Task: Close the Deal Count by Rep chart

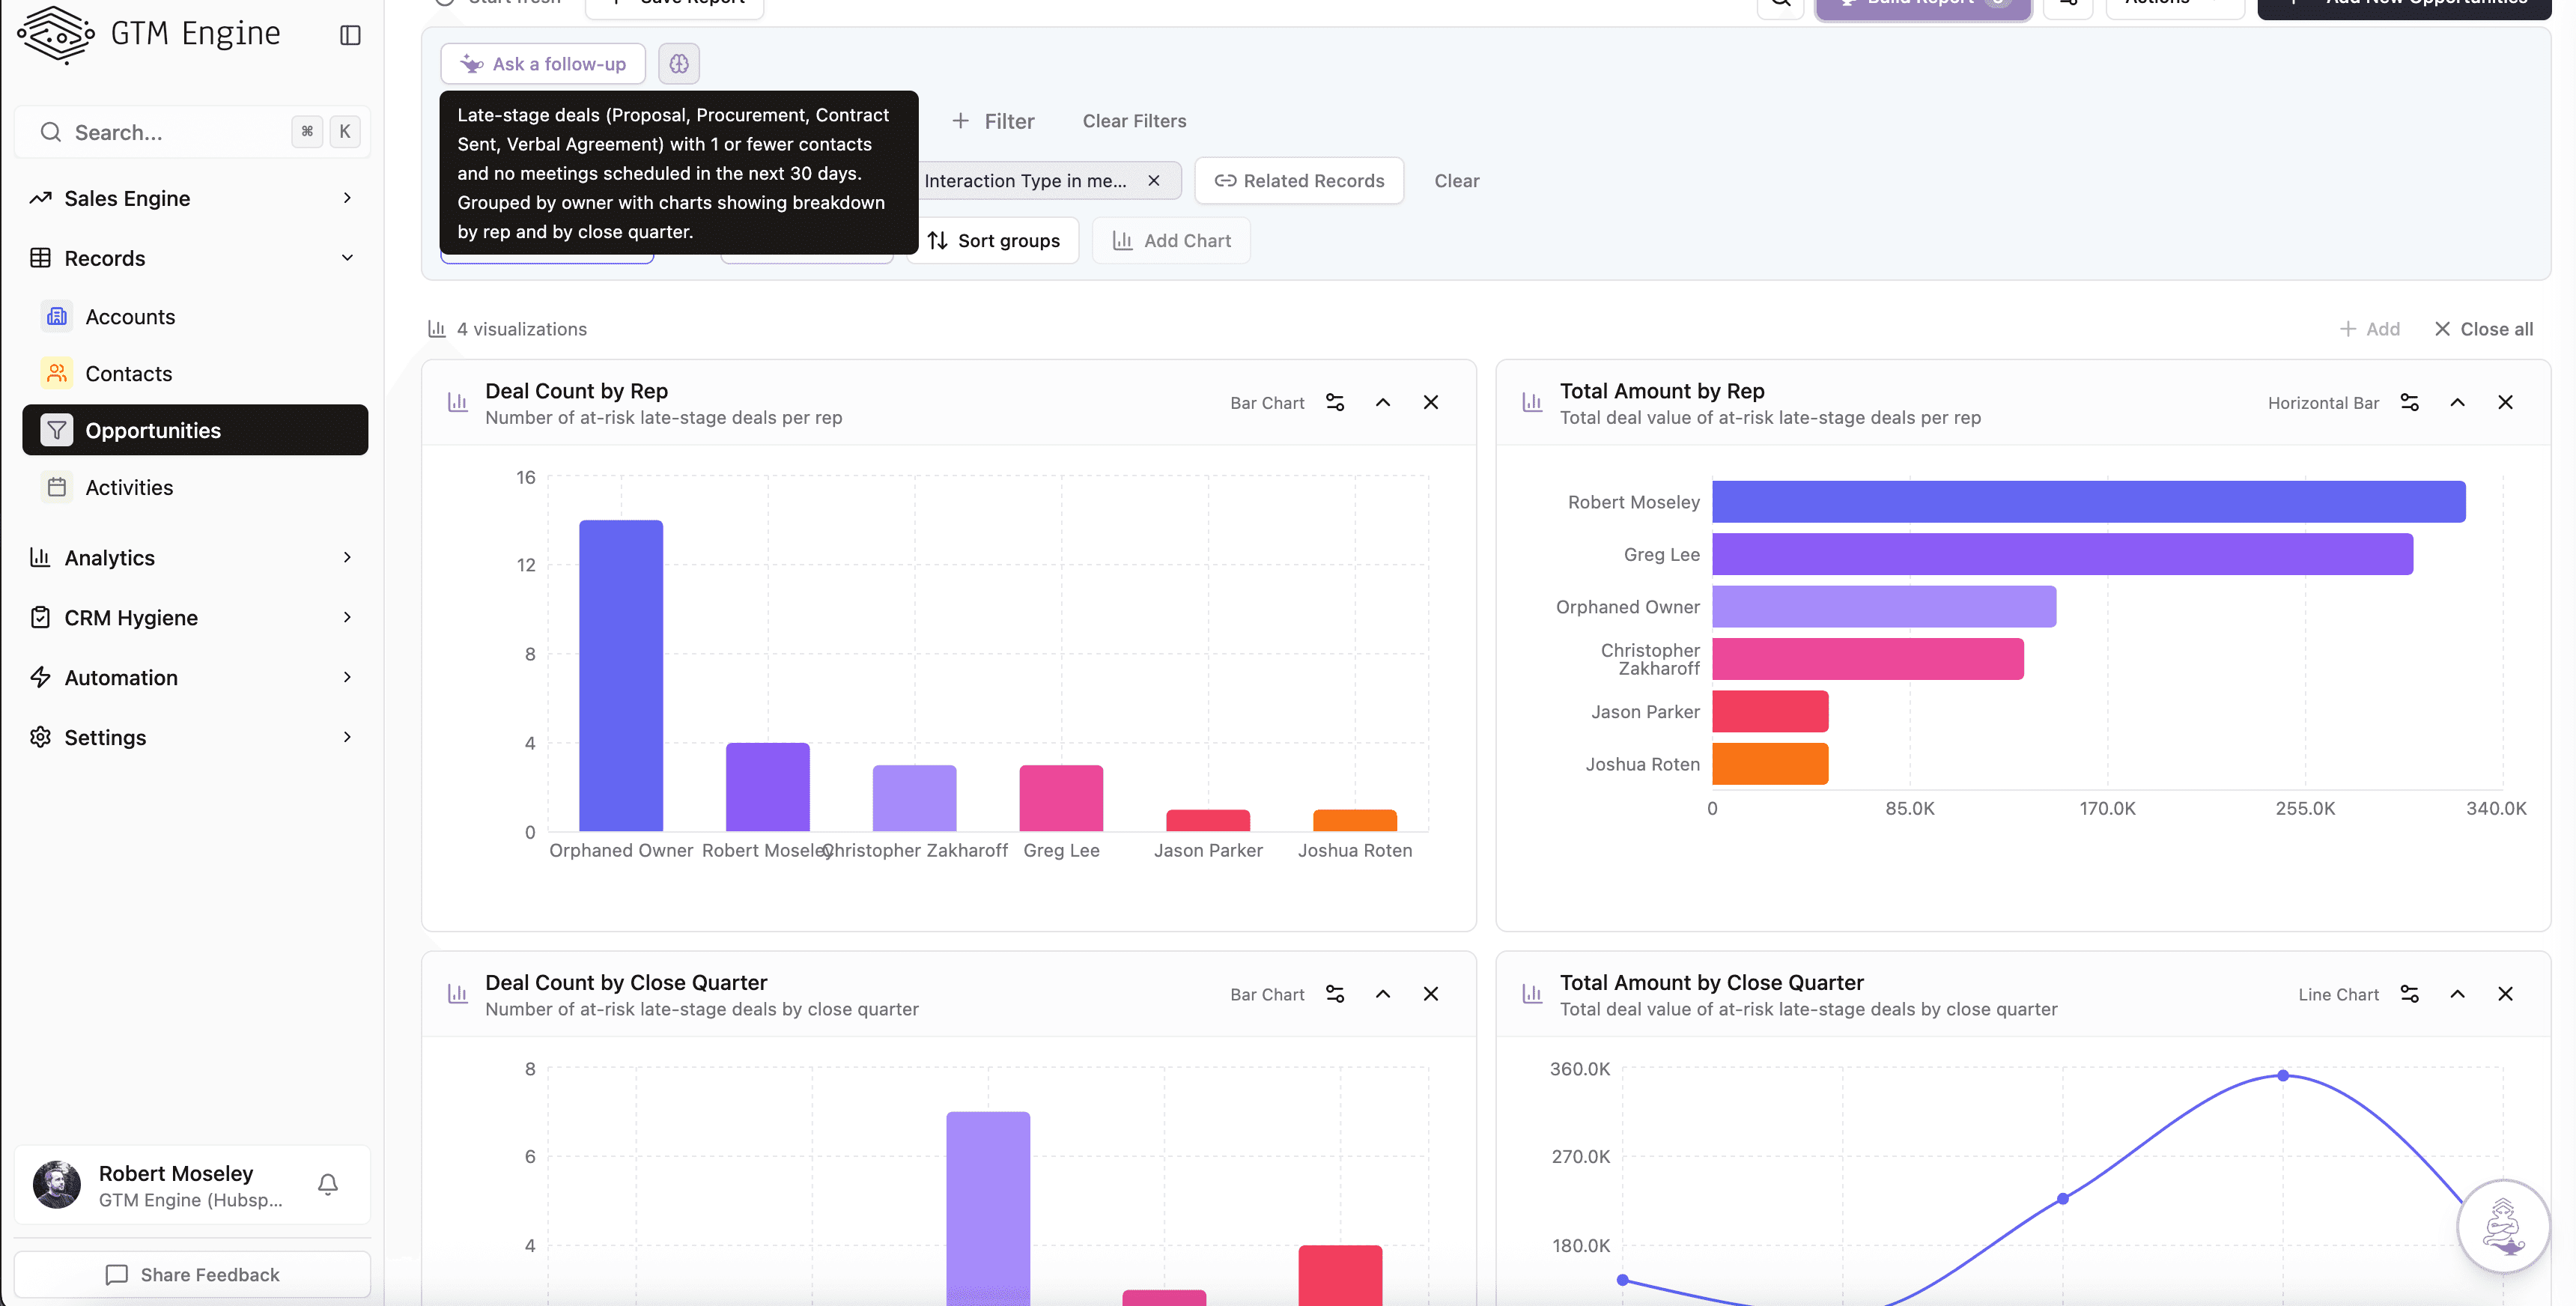Action: [x=1431, y=402]
